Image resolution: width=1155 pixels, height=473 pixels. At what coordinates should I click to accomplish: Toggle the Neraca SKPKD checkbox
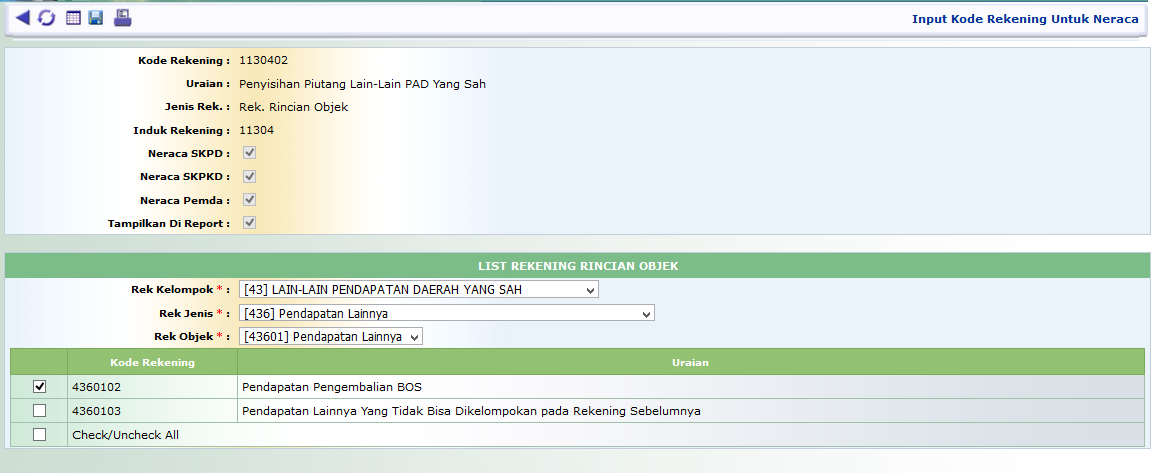tap(250, 176)
